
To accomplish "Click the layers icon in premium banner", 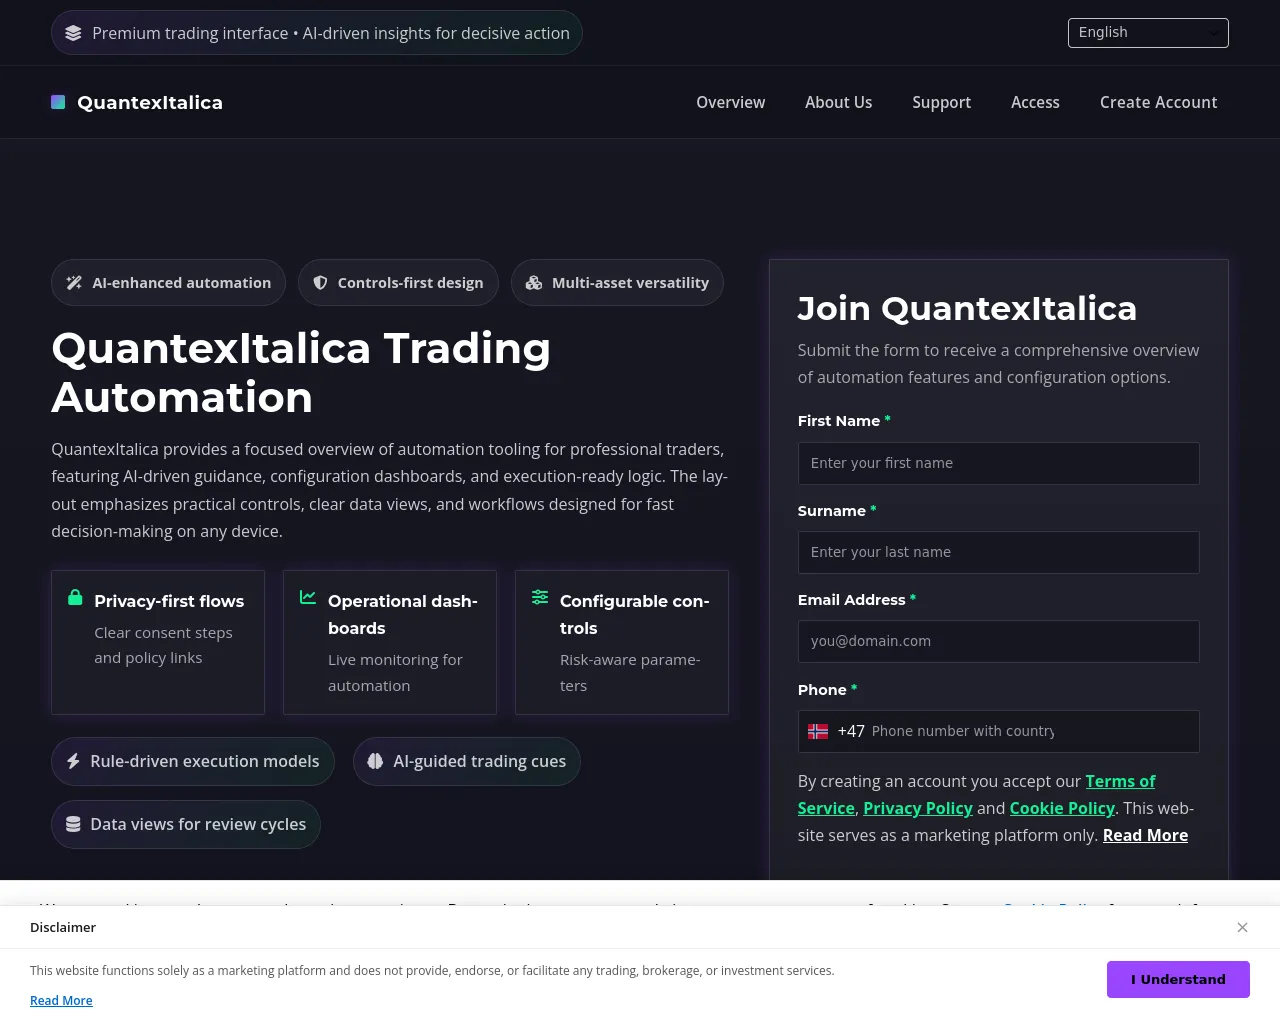I will pos(73,33).
